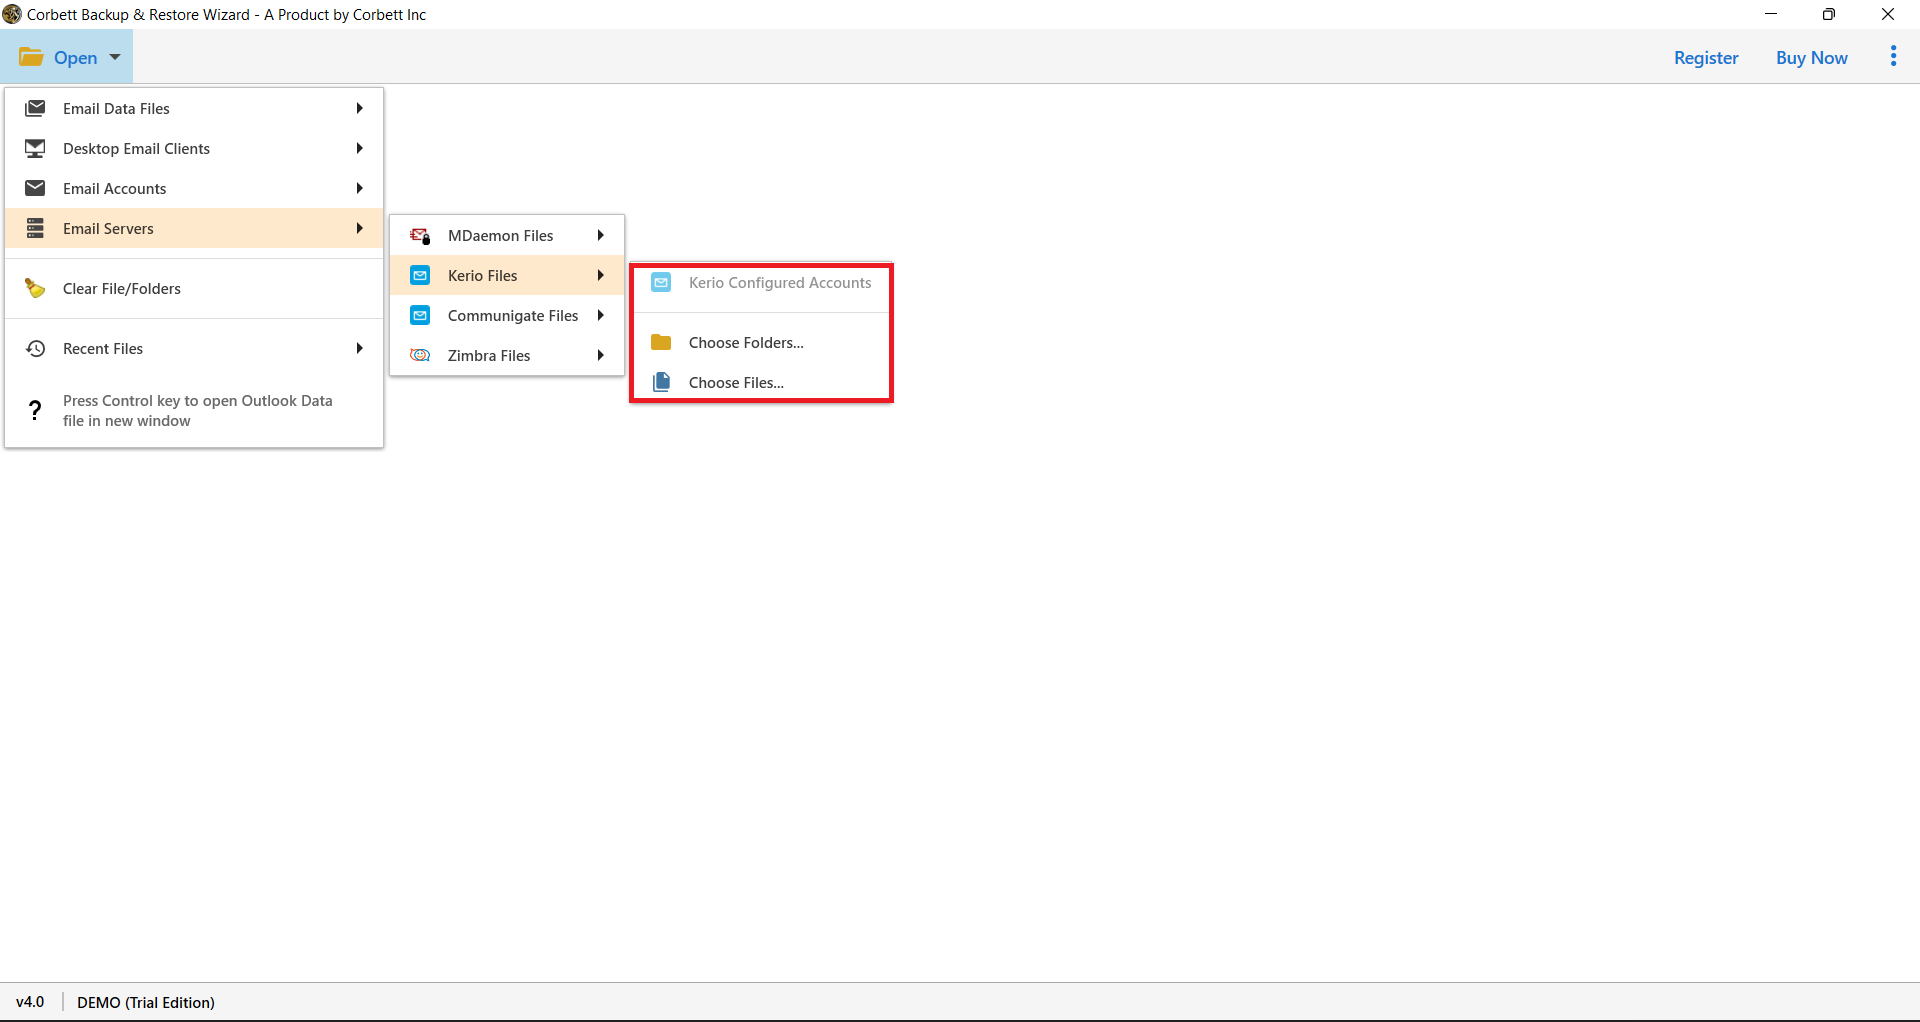
Task: Expand the Kerio Files arrow
Action: pos(600,275)
